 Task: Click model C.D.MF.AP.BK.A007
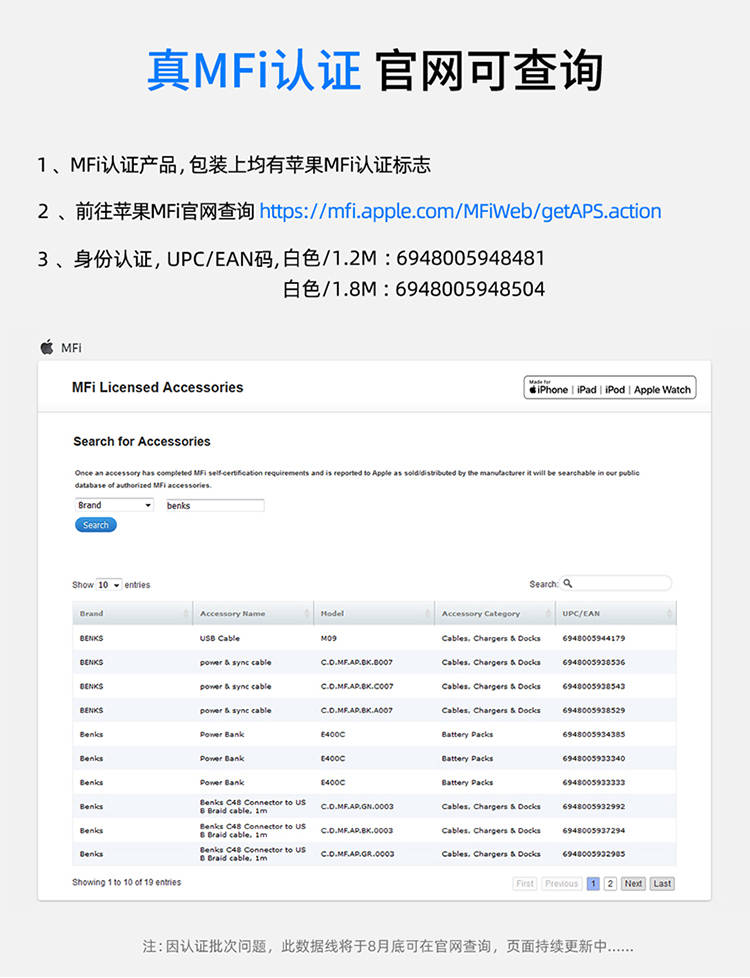(x=357, y=710)
